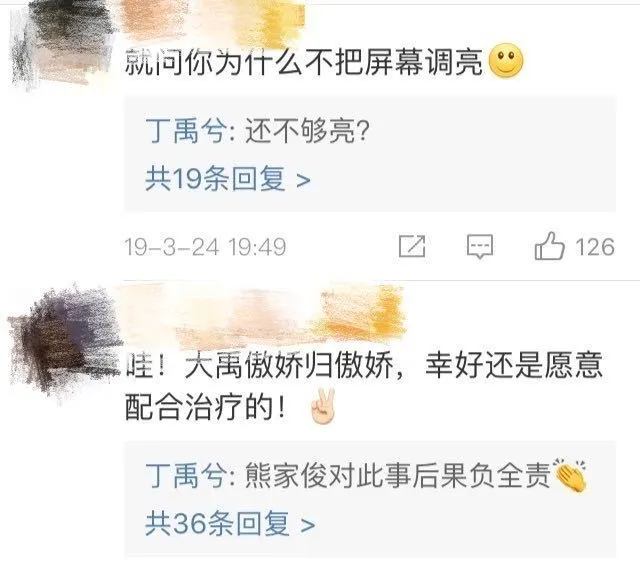Select comment text 就问你为什么不把屏幕调亮
Image resolution: width=640 pixels, height=568 pixels.
pos(304,62)
